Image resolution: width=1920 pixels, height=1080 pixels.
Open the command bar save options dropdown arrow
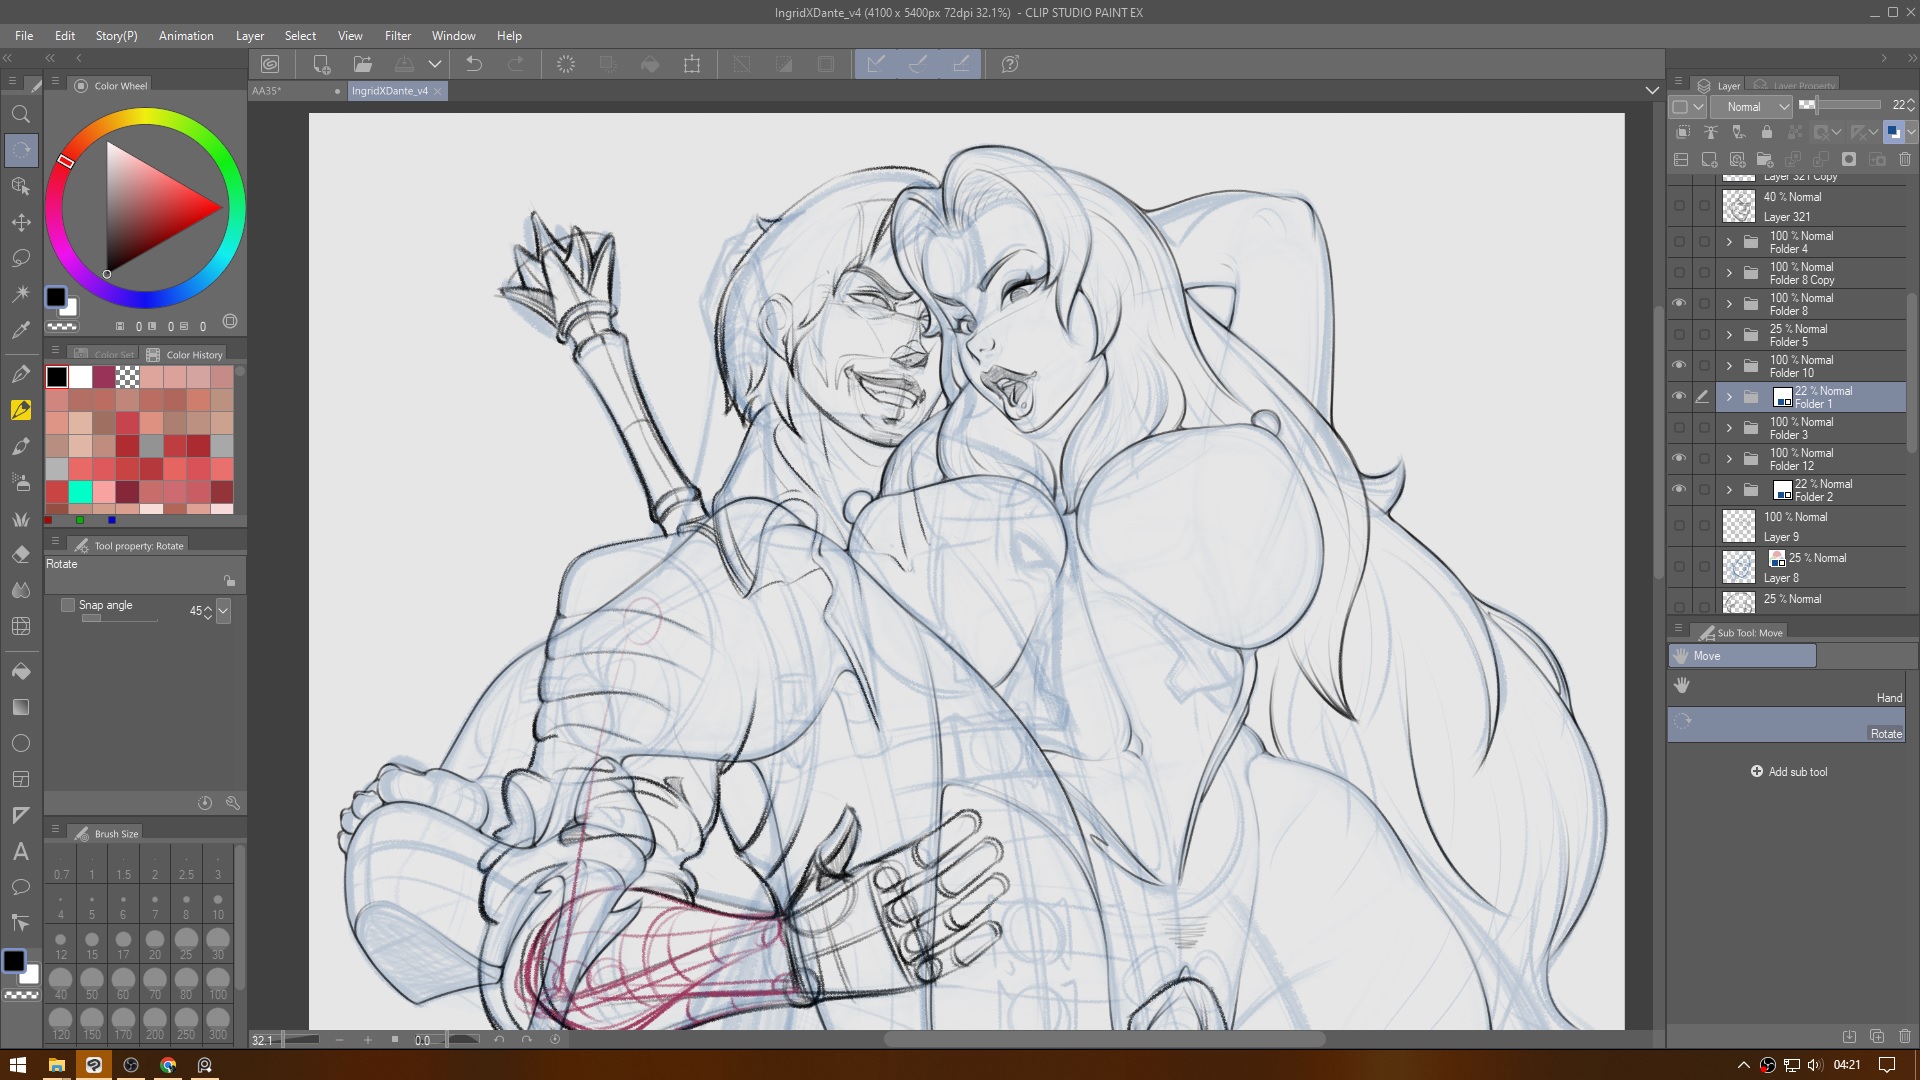pyautogui.click(x=435, y=64)
